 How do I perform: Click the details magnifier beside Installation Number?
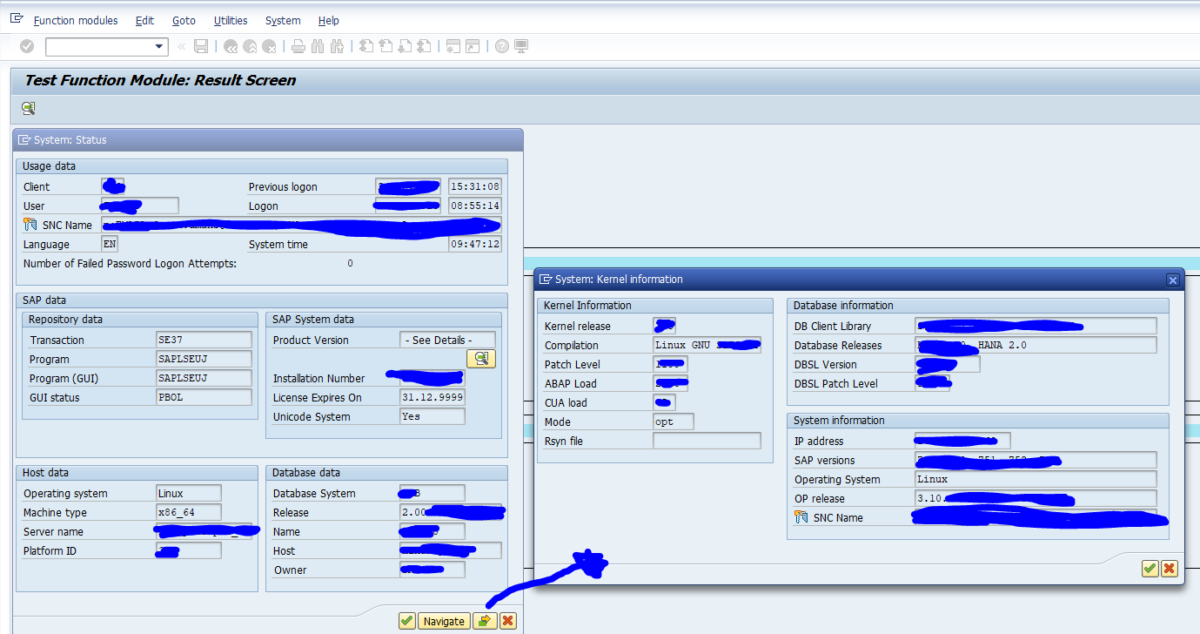click(x=481, y=358)
